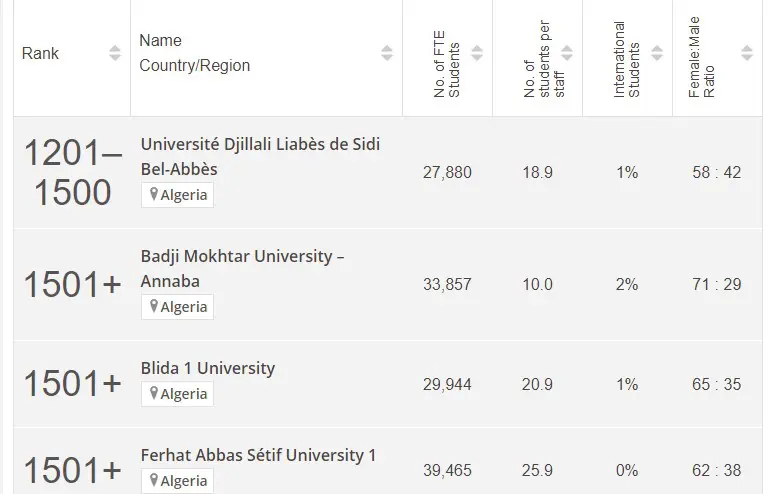Image resolution: width=772 pixels, height=494 pixels.
Task: Click location pin icon for Blida 1 University
Action: click(x=154, y=394)
